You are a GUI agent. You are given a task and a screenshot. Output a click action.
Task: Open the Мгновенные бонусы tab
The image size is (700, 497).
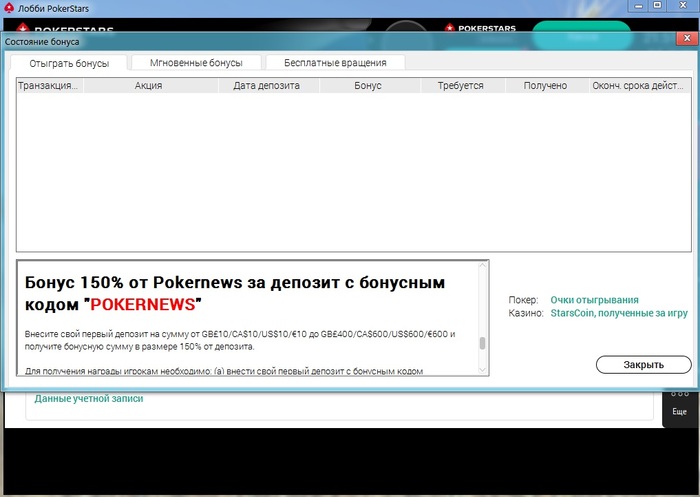tap(196, 63)
